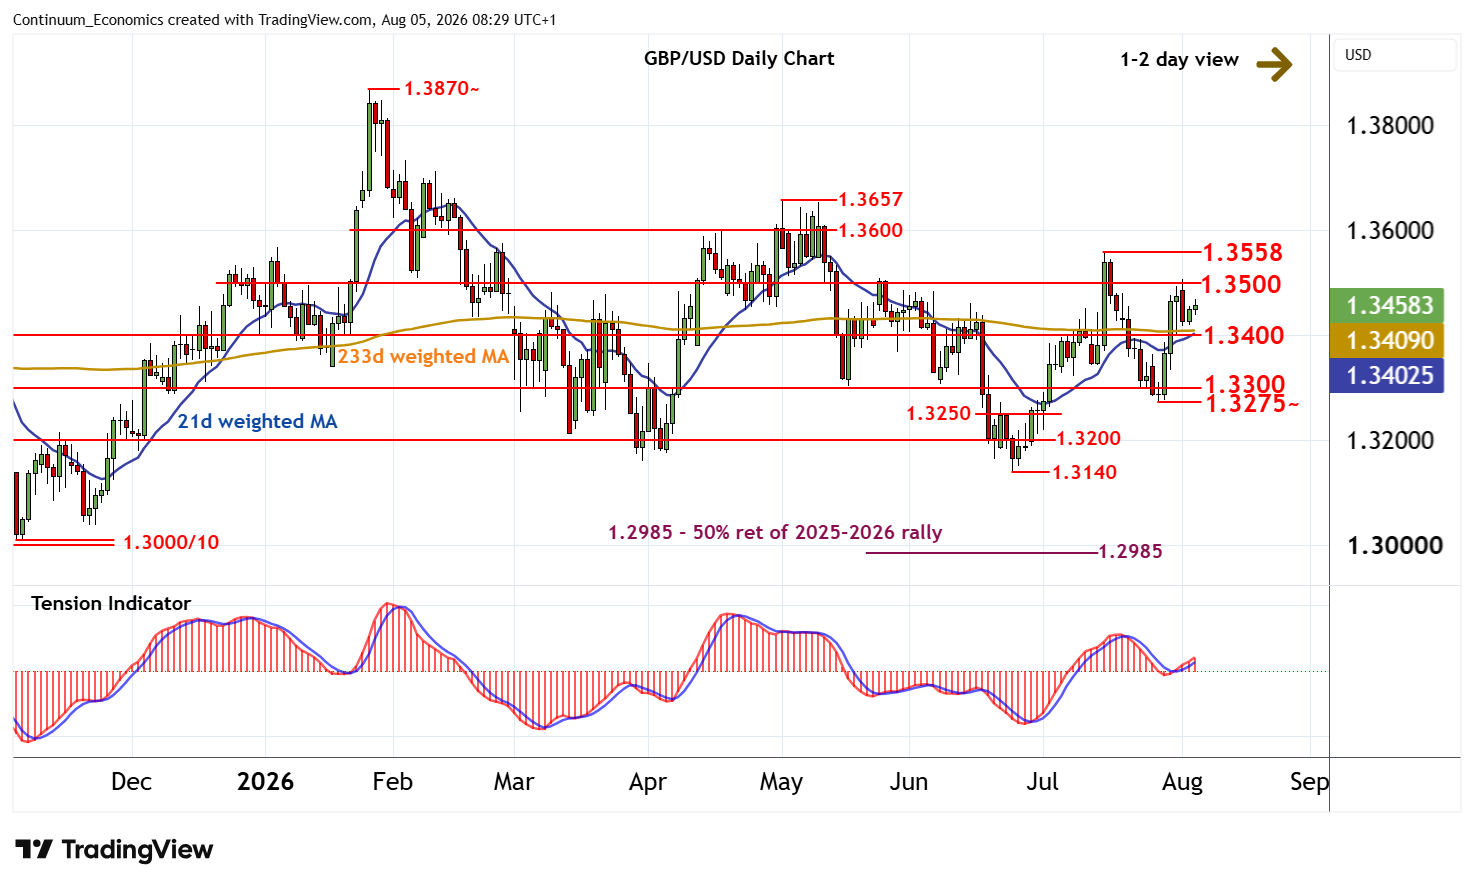The width and height of the screenshot is (1474, 887).
Task: Click the "1-2 day view" label
Action: coord(1179,60)
